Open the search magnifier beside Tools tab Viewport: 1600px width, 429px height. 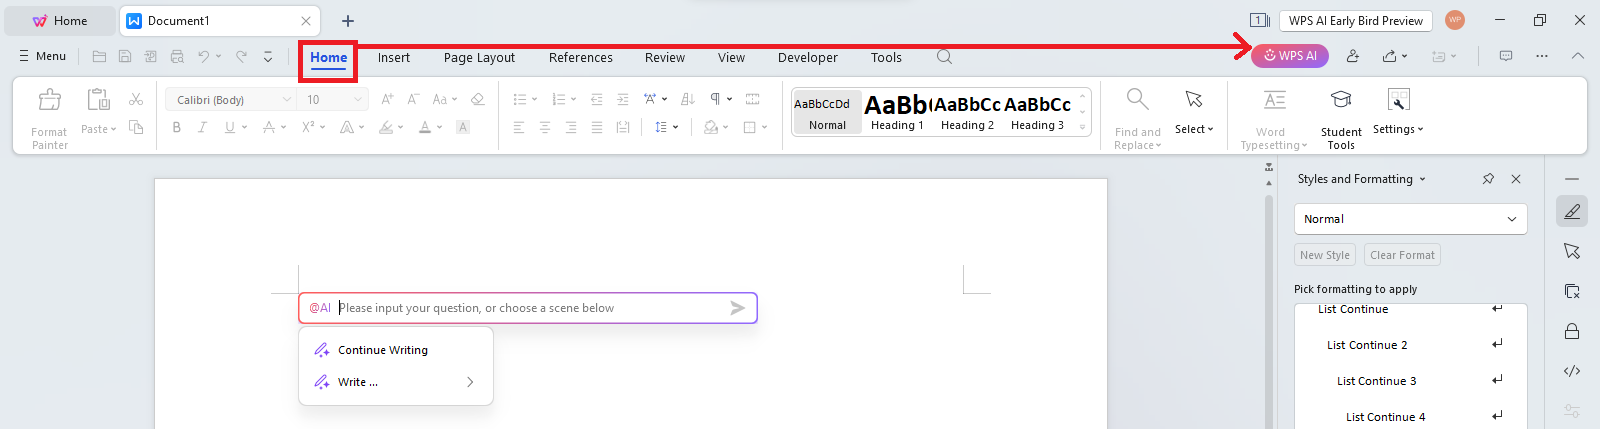click(944, 57)
